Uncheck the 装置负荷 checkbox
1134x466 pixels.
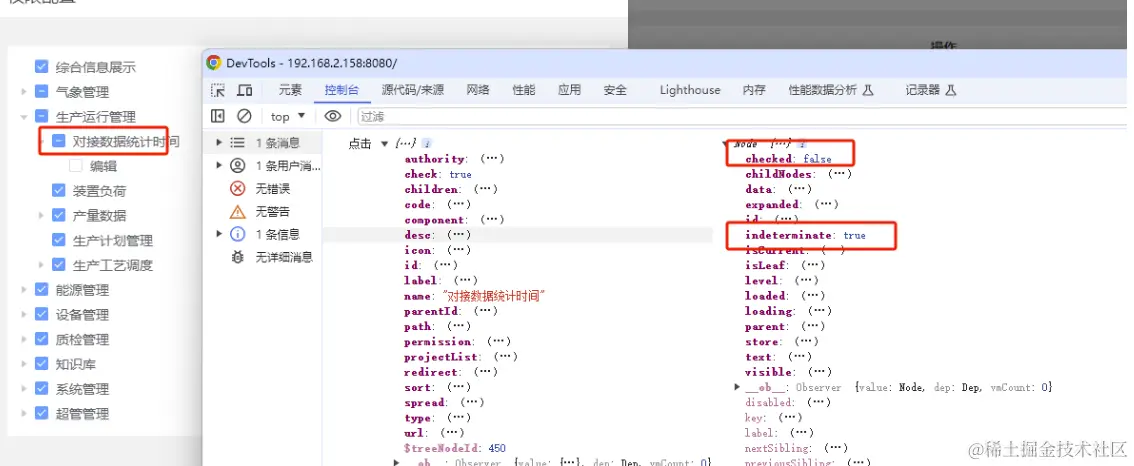(x=59, y=191)
